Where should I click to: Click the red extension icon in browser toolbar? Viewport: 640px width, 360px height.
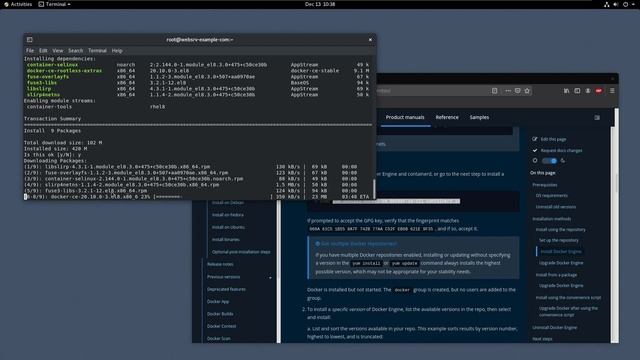[599, 91]
